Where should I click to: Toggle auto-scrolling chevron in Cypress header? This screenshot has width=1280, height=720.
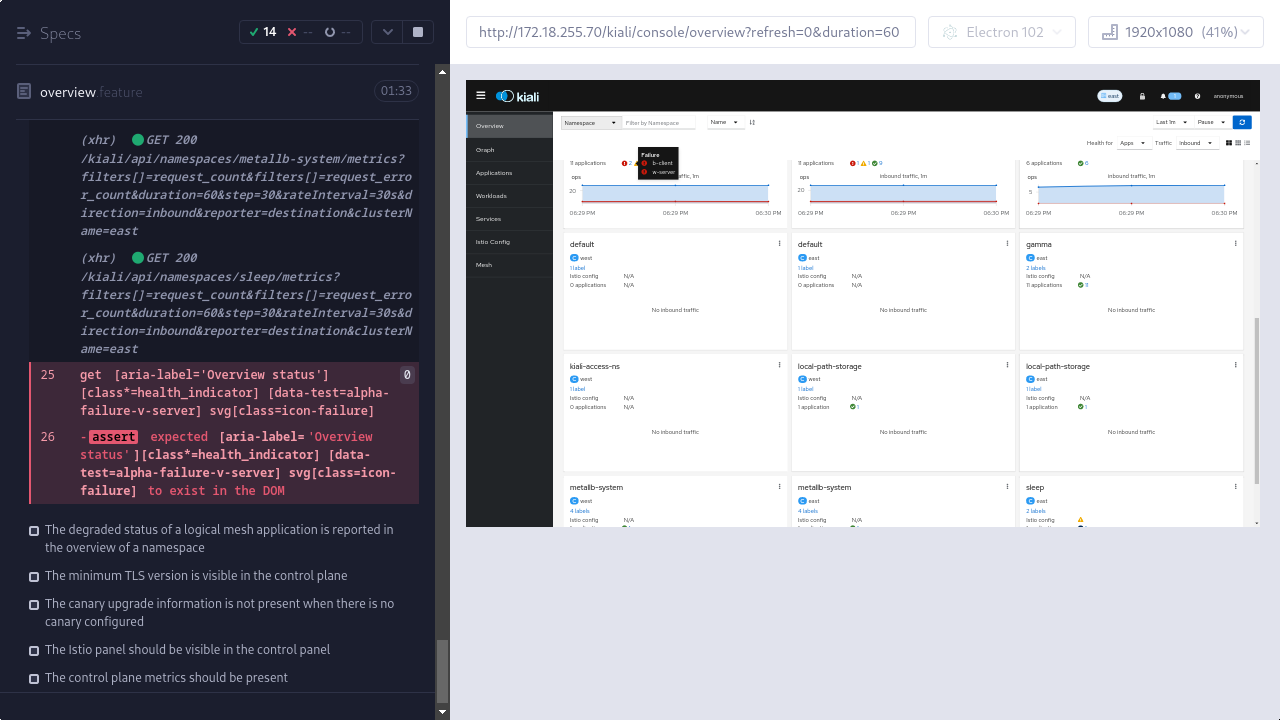389,32
